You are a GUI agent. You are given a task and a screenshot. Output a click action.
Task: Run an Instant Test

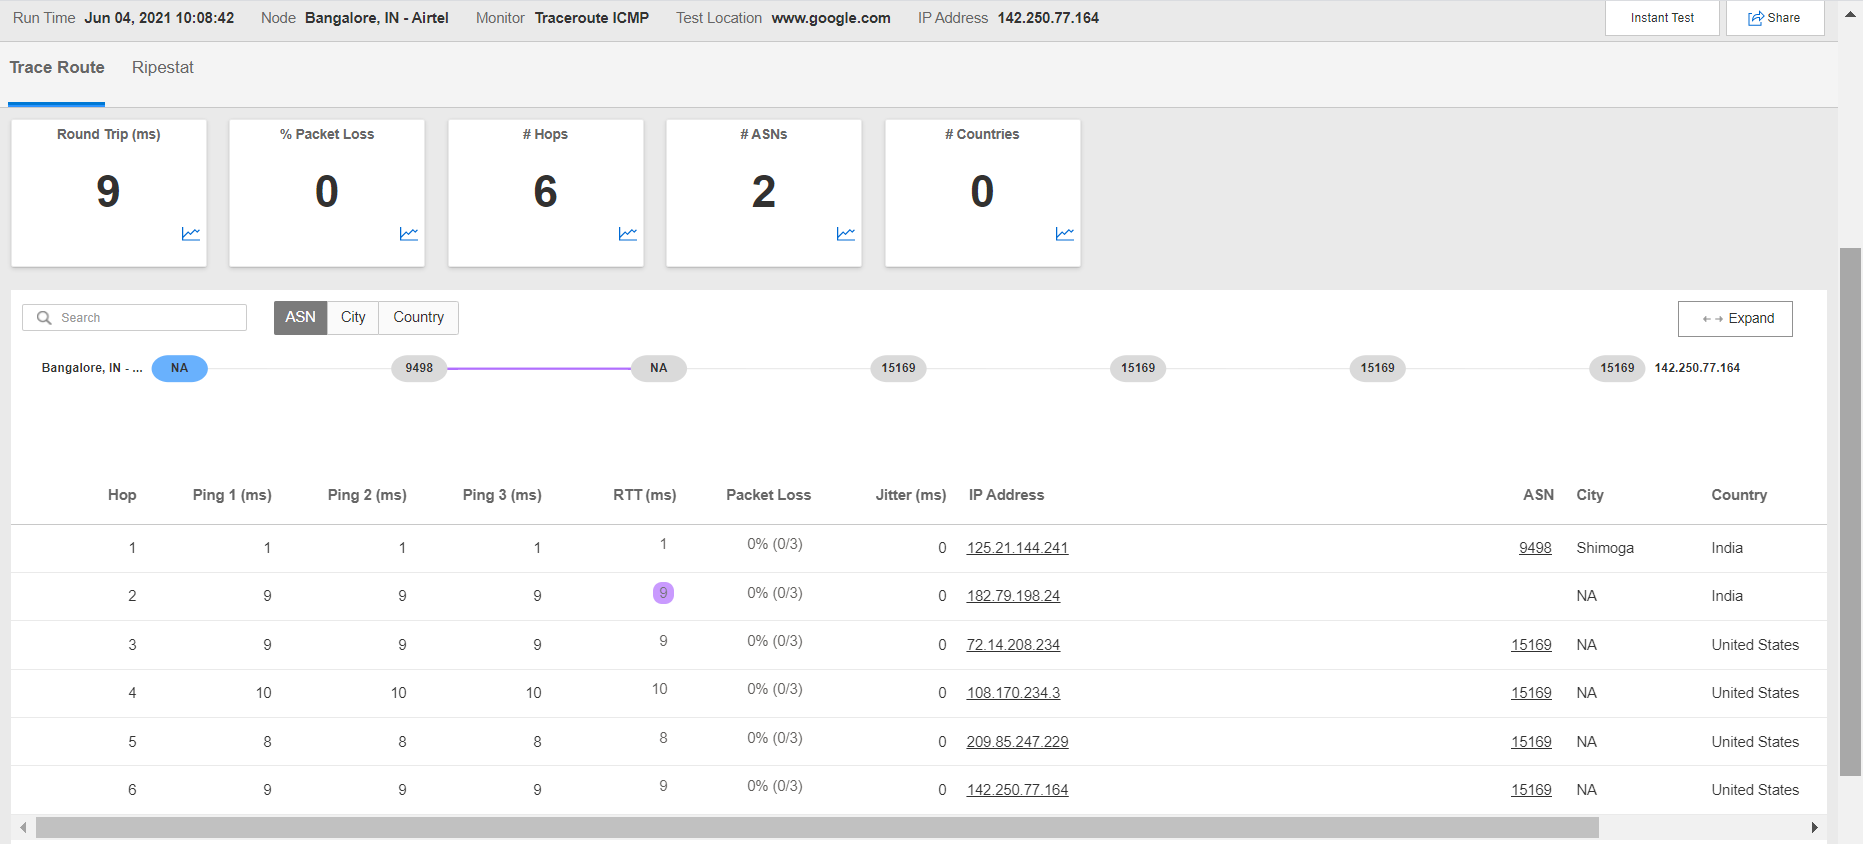[1662, 18]
